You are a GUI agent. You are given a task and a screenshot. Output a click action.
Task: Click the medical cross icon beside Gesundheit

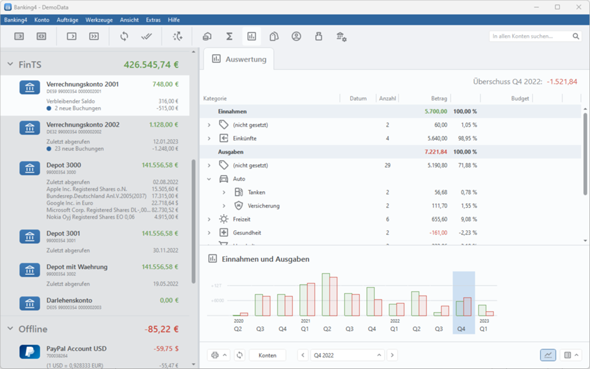tap(224, 232)
